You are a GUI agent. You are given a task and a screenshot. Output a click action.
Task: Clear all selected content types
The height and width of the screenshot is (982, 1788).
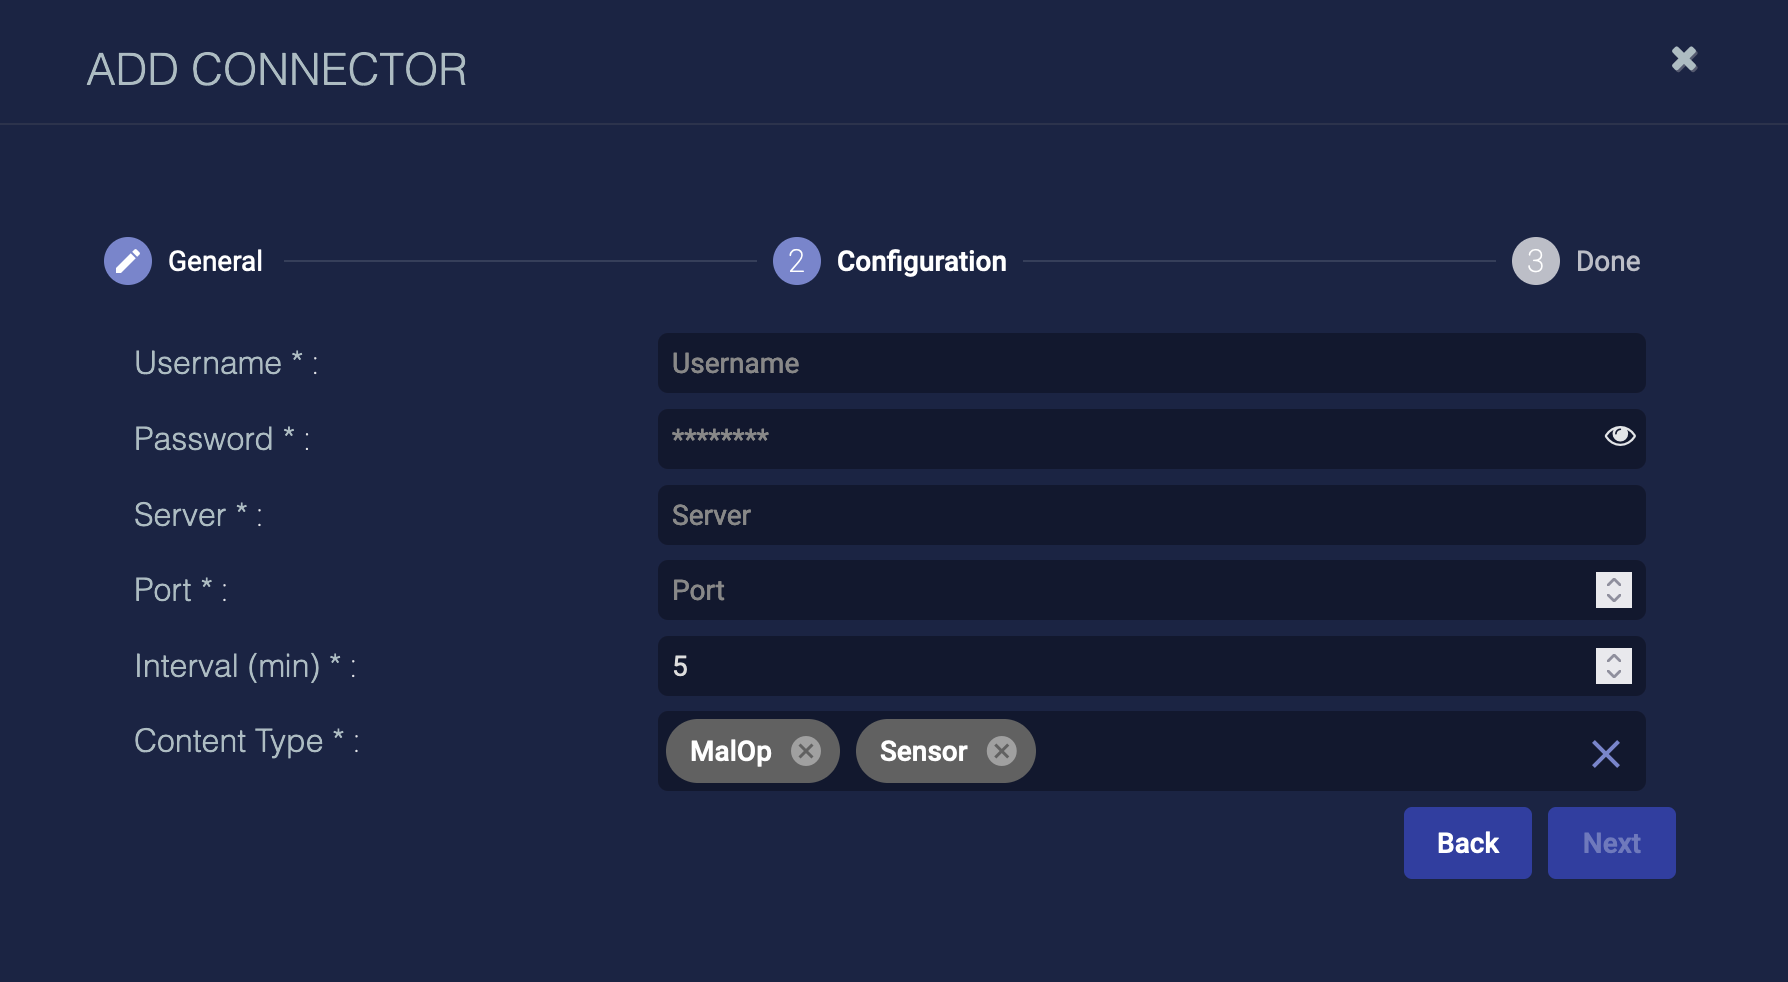[x=1605, y=753]
